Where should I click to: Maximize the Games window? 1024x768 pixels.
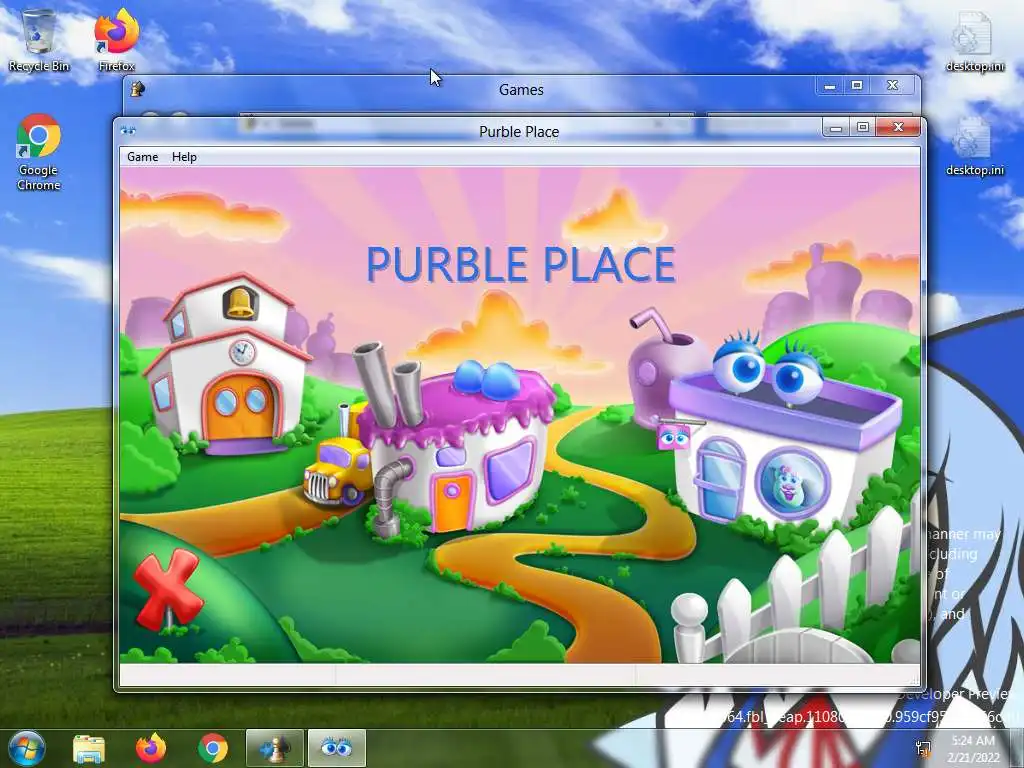tap(857, 86)
